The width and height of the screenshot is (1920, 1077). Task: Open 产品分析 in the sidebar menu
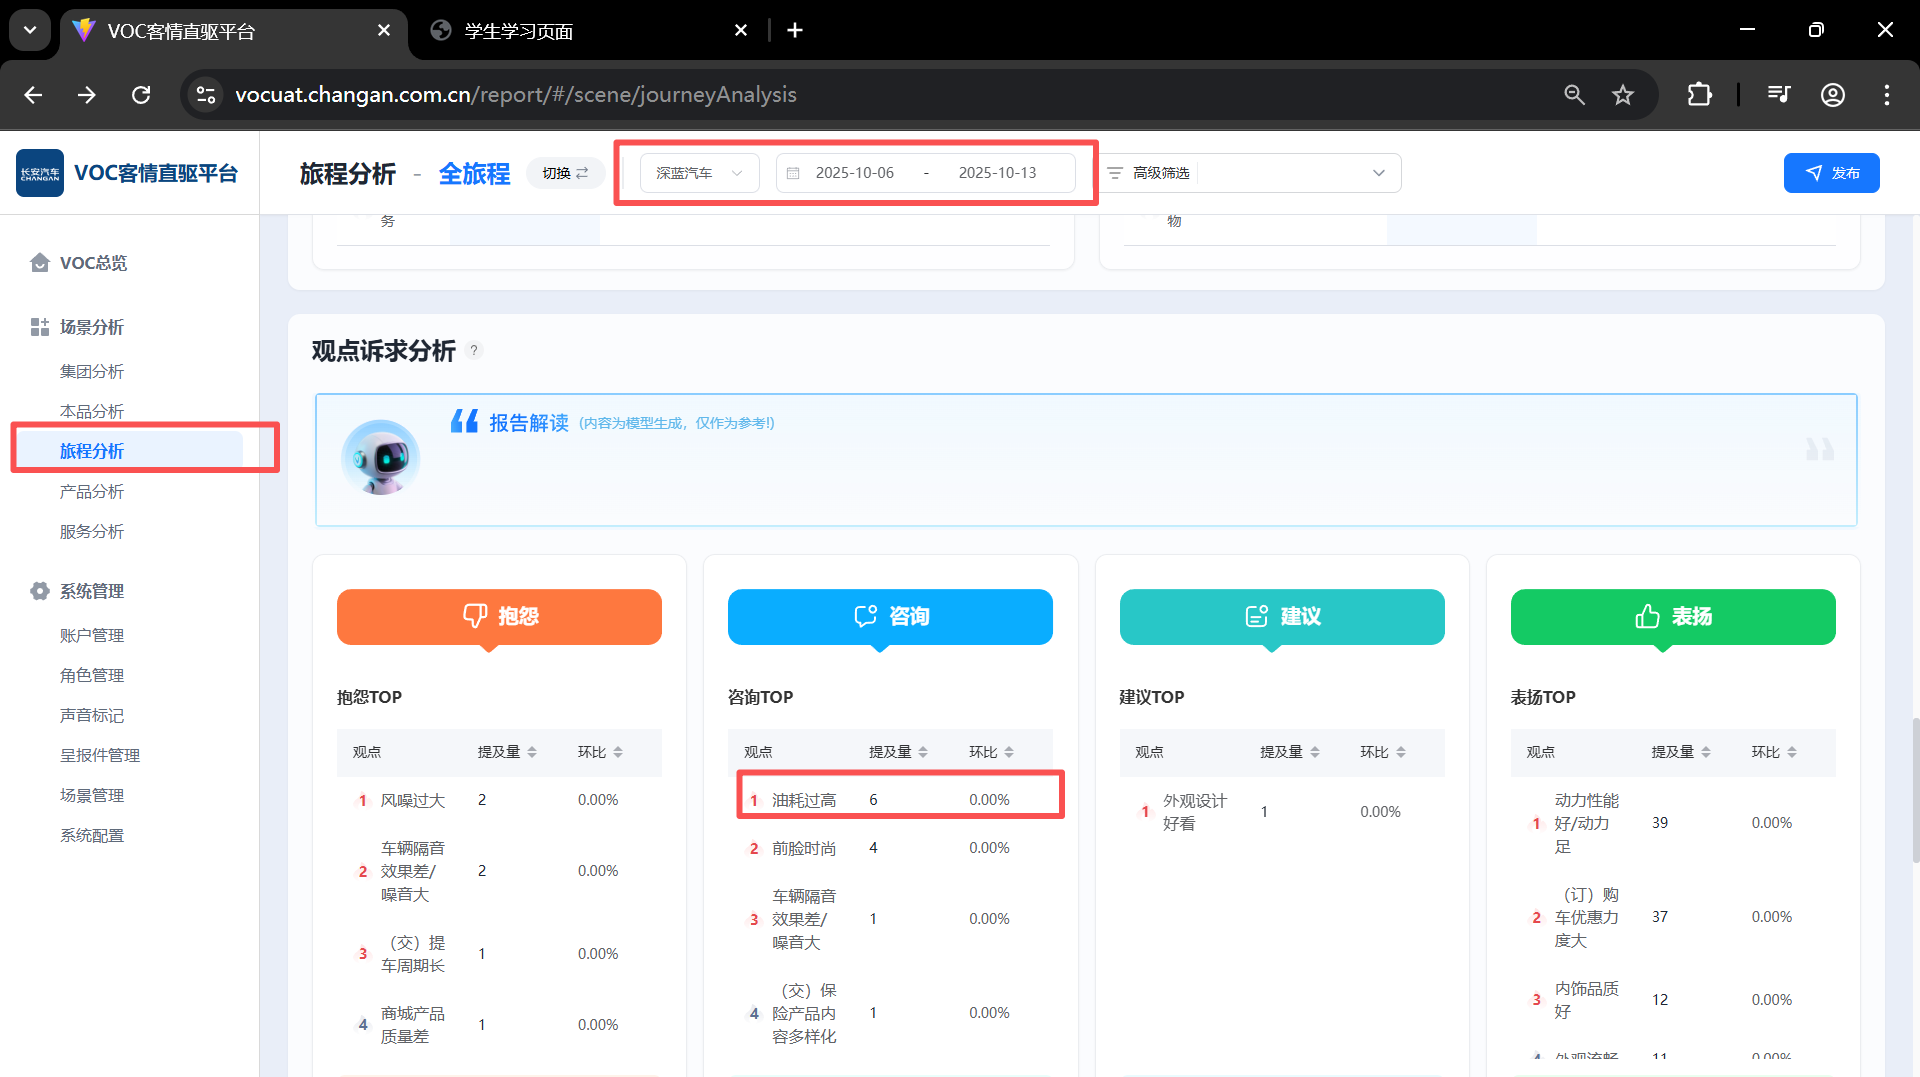pos(92,491)
